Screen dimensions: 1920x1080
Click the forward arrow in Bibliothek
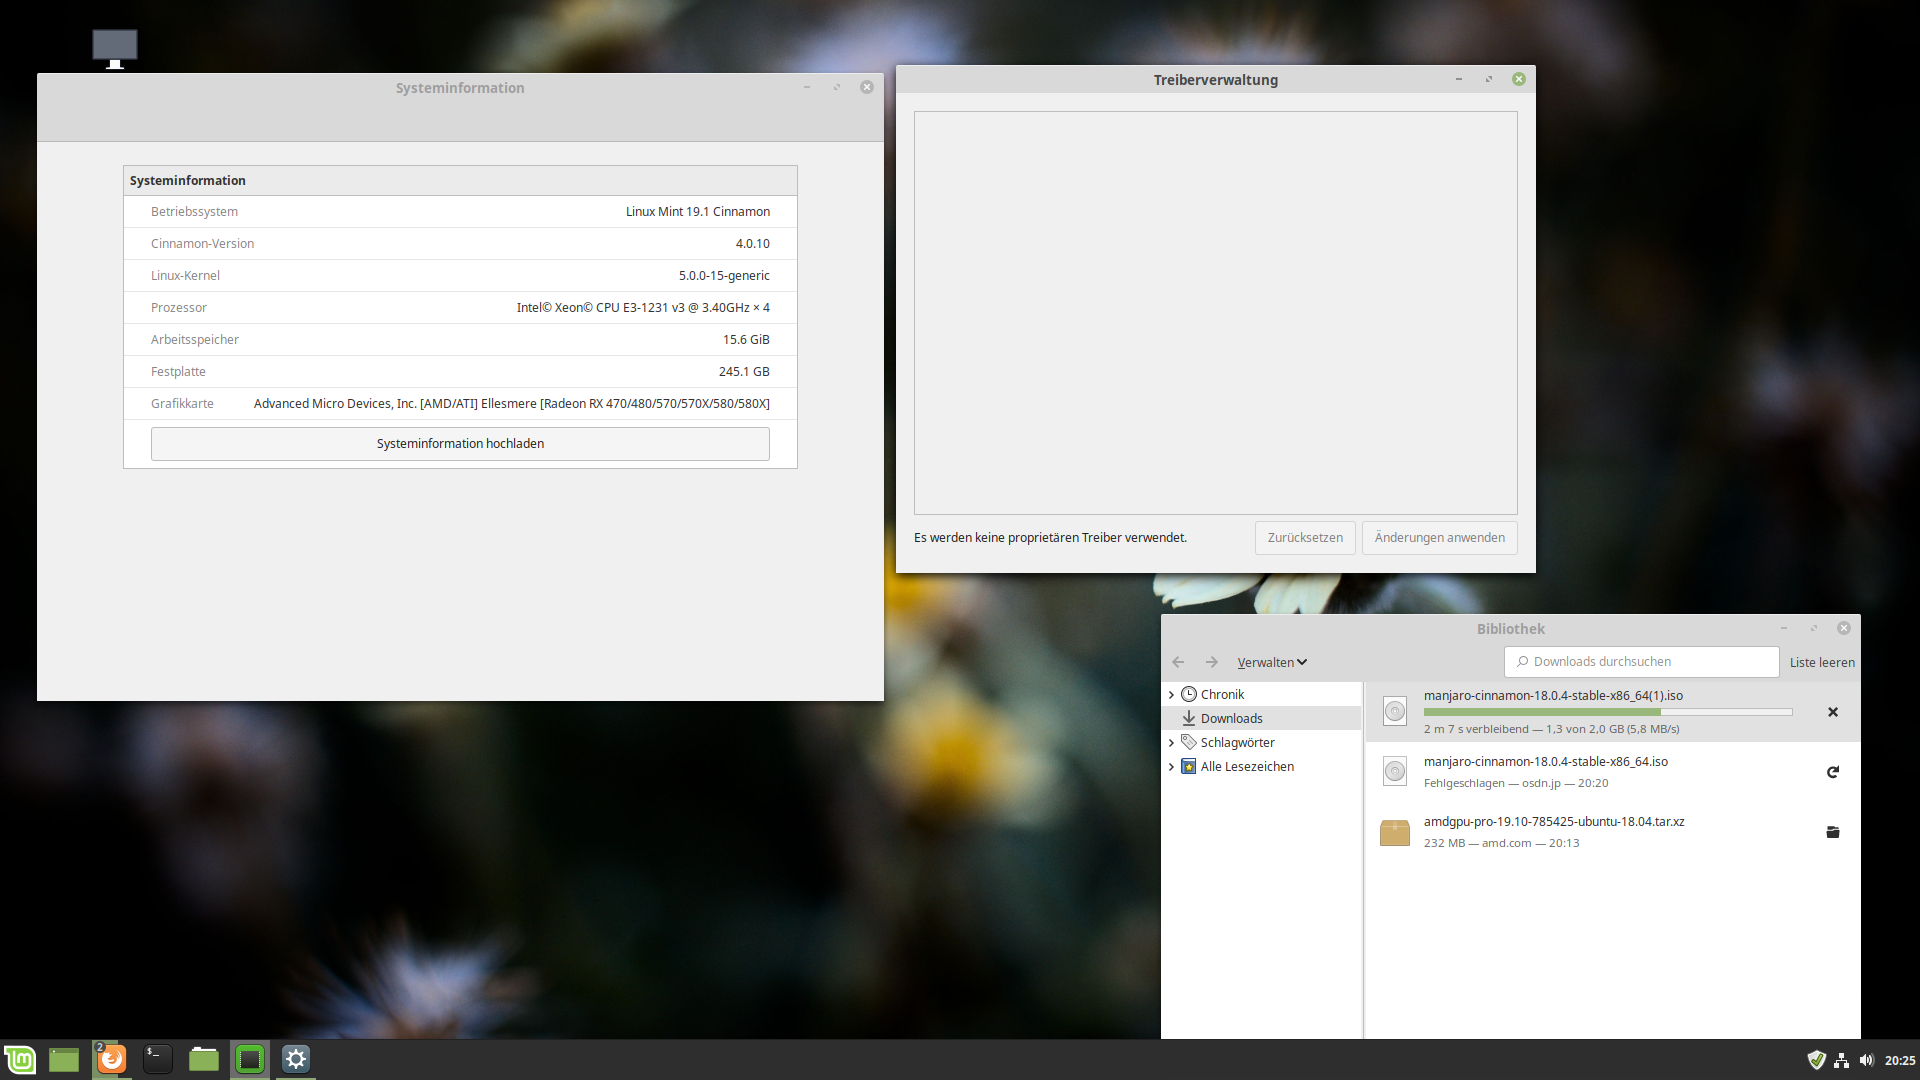point(1211,662)
